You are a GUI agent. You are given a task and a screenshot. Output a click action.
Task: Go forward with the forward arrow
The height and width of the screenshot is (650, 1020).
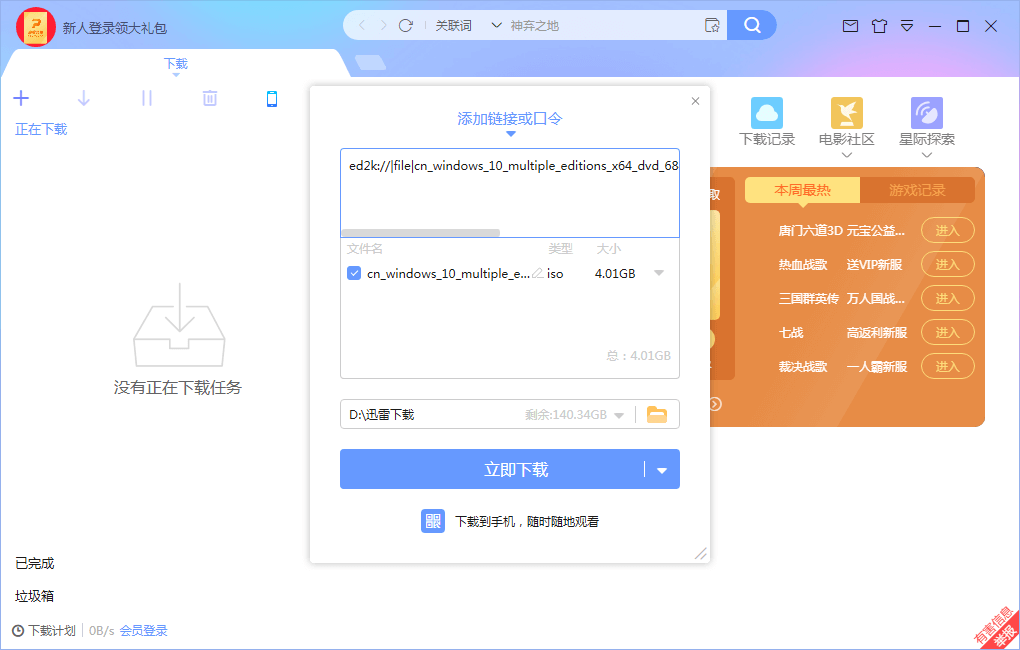tap(383, 25)
